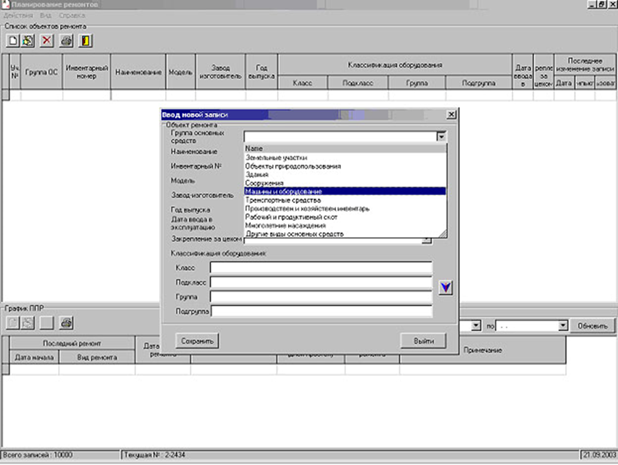Click the Вид ремонта column header
This screenshot has height=465, width=618.
(97, 357)
